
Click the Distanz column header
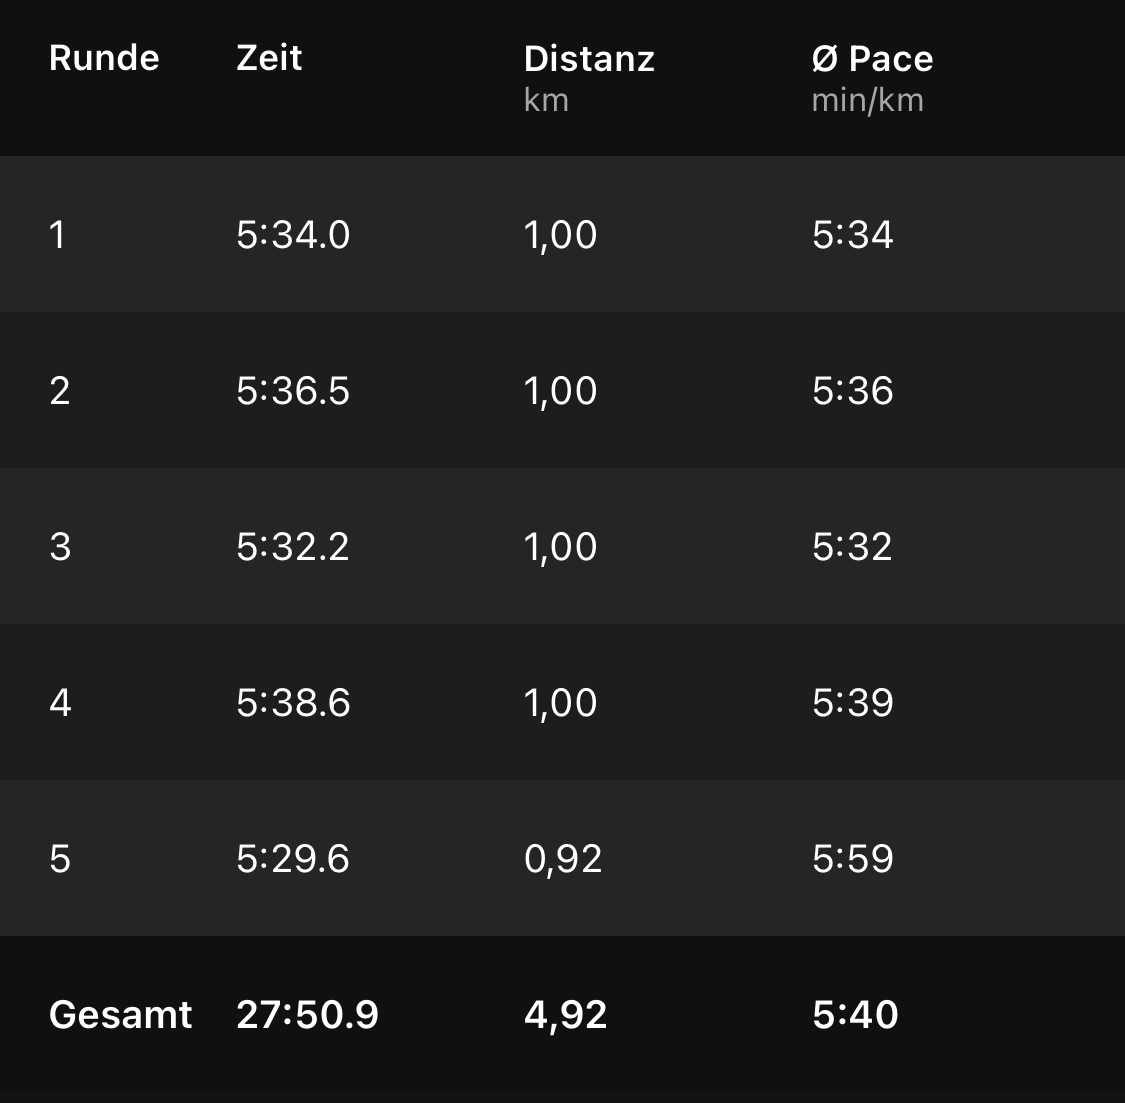589,59
